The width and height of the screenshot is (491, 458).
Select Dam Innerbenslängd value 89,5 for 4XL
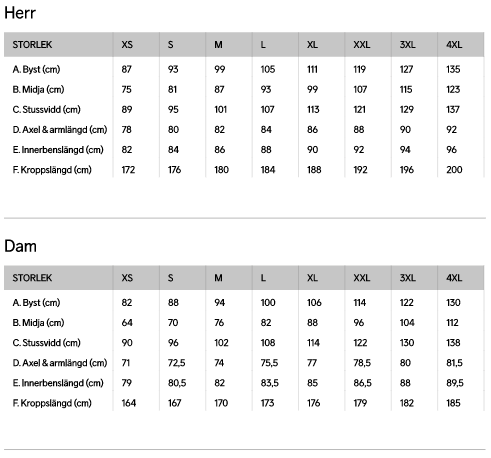[455, 383]
